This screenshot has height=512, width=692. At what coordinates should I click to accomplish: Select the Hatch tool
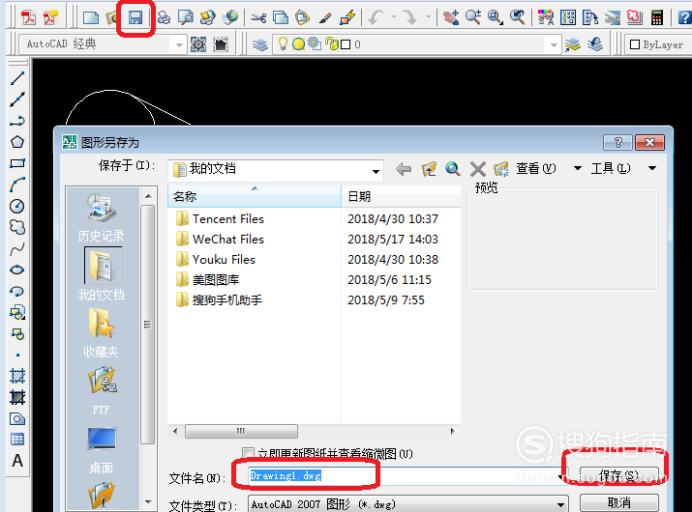pos(17,376)
